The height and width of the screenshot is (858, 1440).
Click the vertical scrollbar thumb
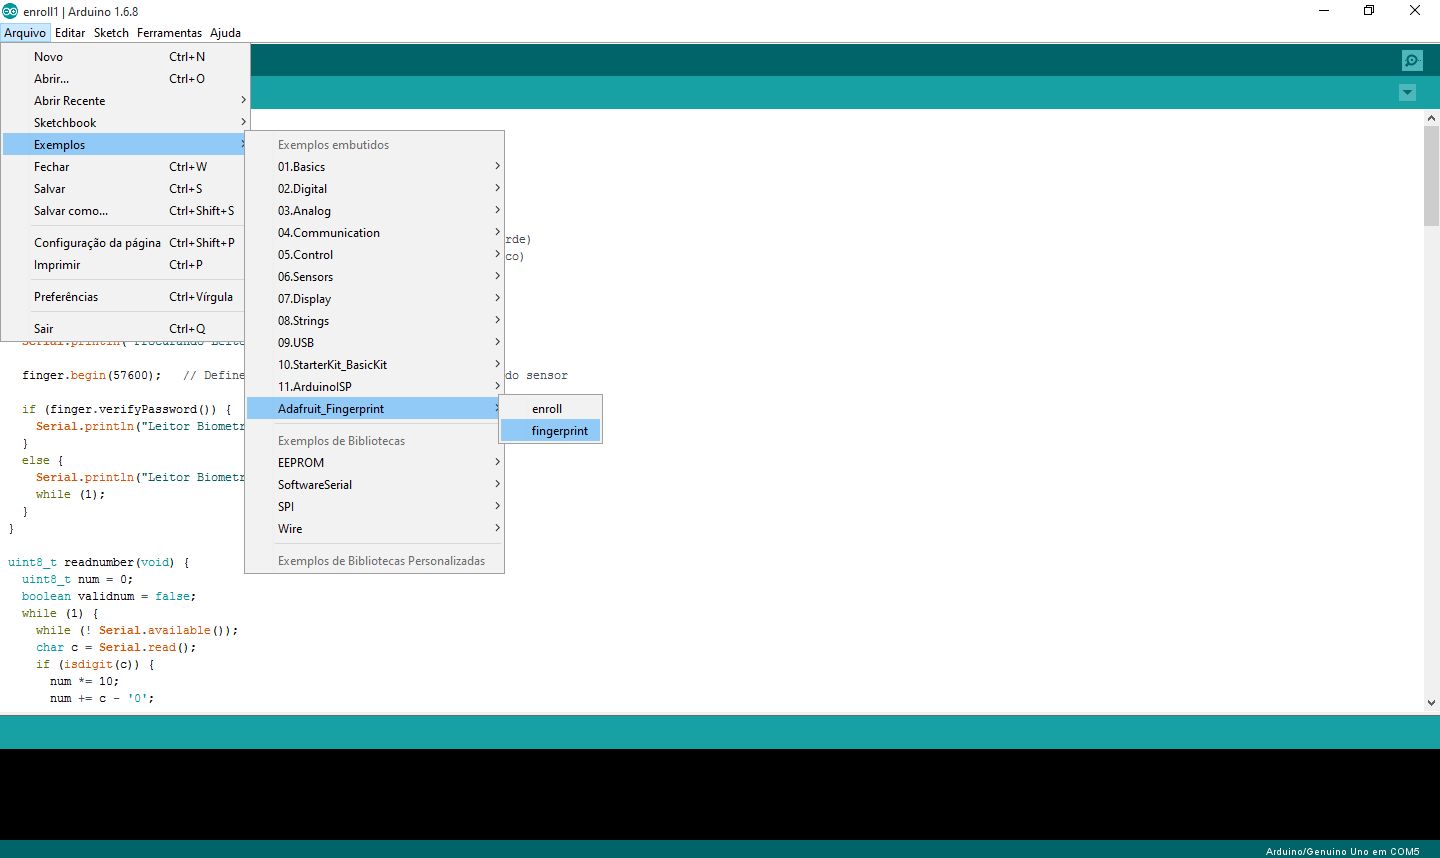click(1431, 176)
